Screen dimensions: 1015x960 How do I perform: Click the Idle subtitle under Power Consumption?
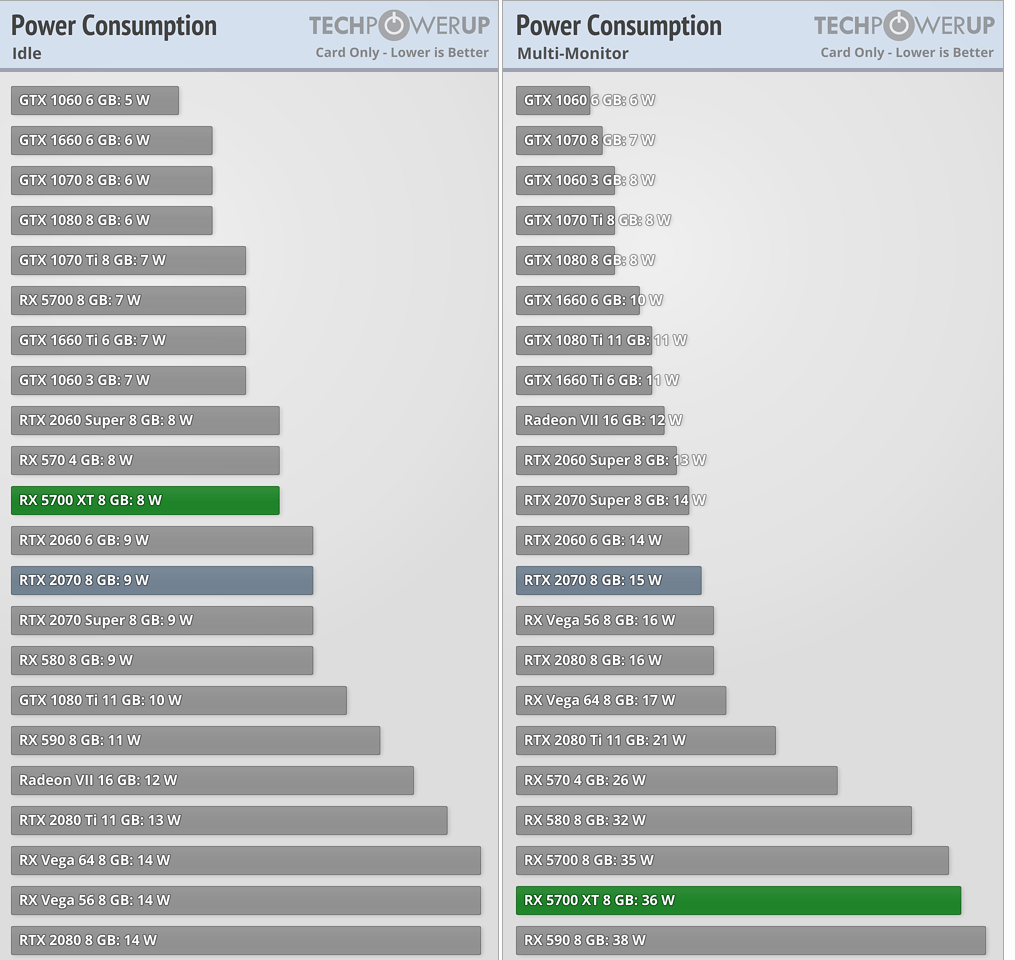click(27, 53)
